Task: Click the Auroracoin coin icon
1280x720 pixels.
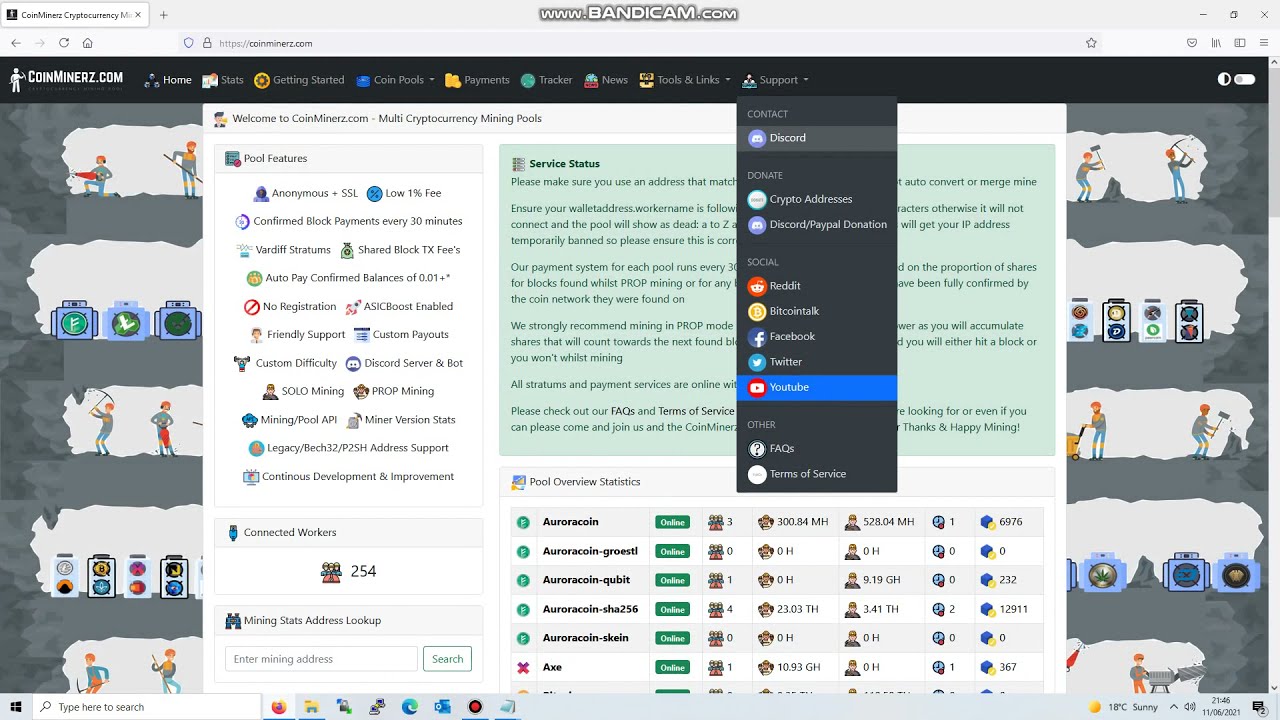Action: coord(522,522)
